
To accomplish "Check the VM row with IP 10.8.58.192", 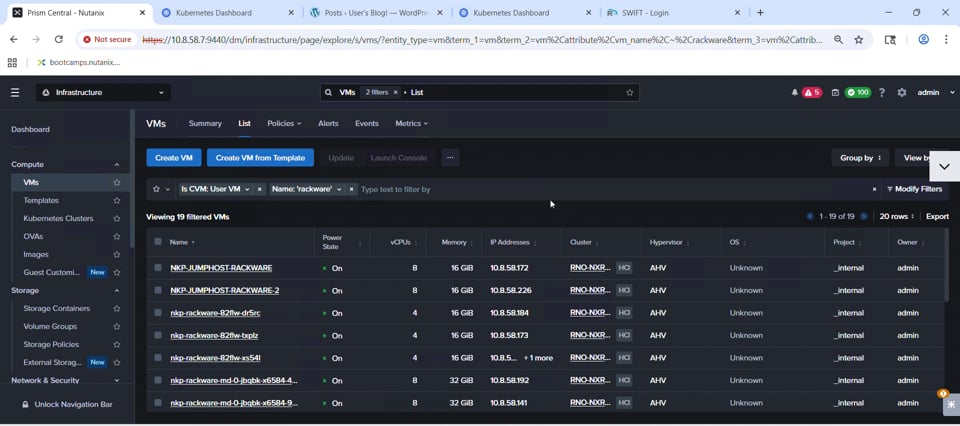I will [x=158, y=380].
